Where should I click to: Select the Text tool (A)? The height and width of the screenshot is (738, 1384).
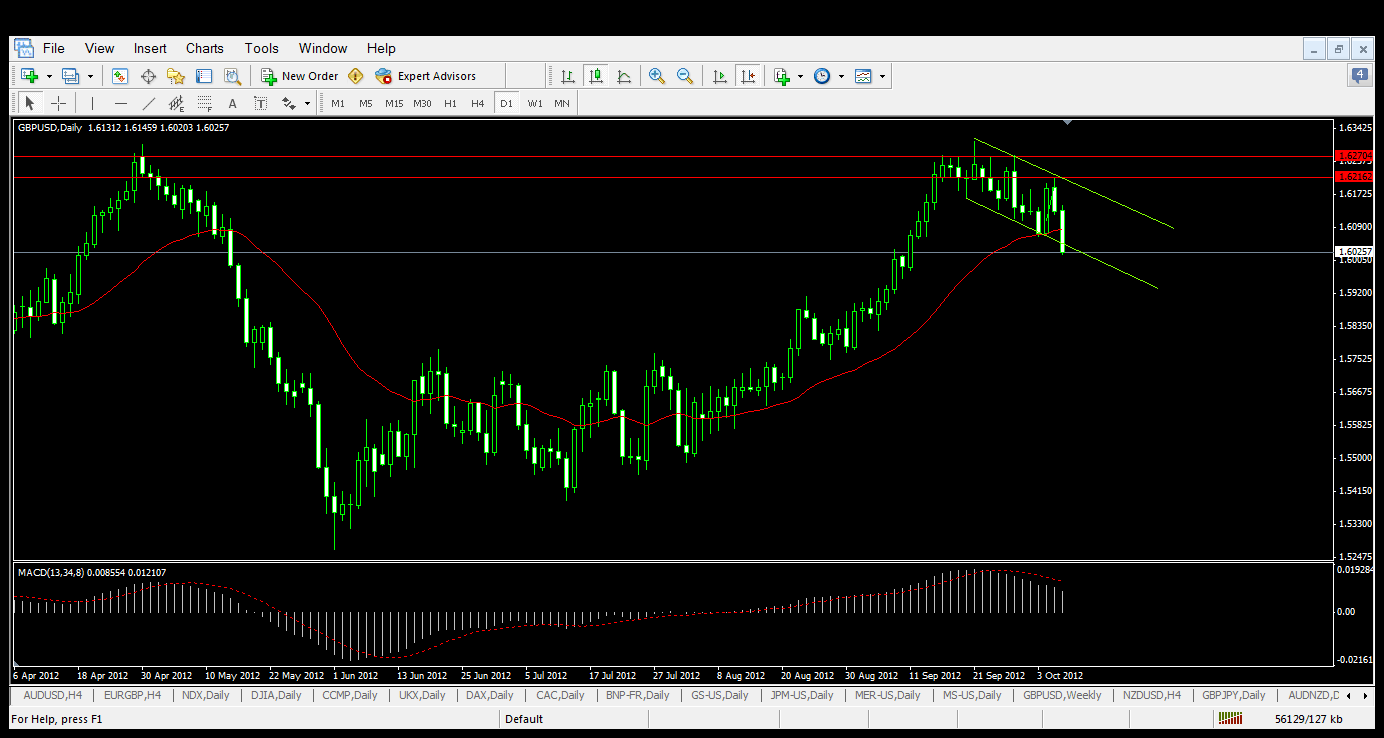(233, 103)
